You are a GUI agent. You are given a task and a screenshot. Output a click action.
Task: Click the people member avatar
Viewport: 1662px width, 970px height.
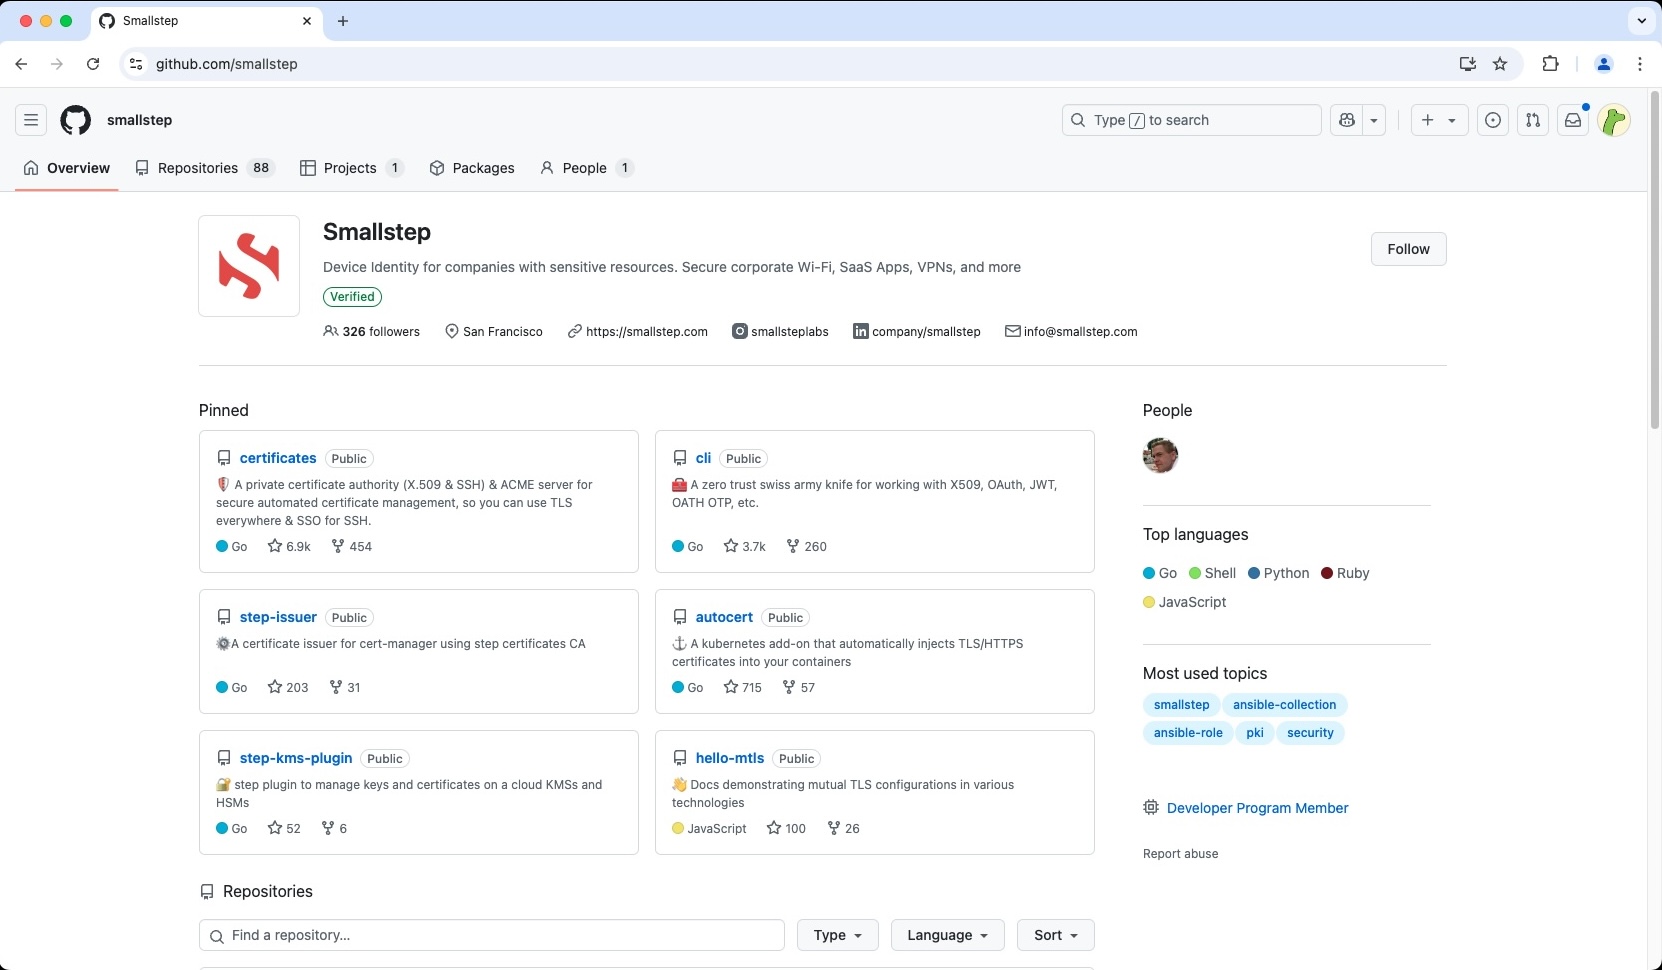point(1160,455)
